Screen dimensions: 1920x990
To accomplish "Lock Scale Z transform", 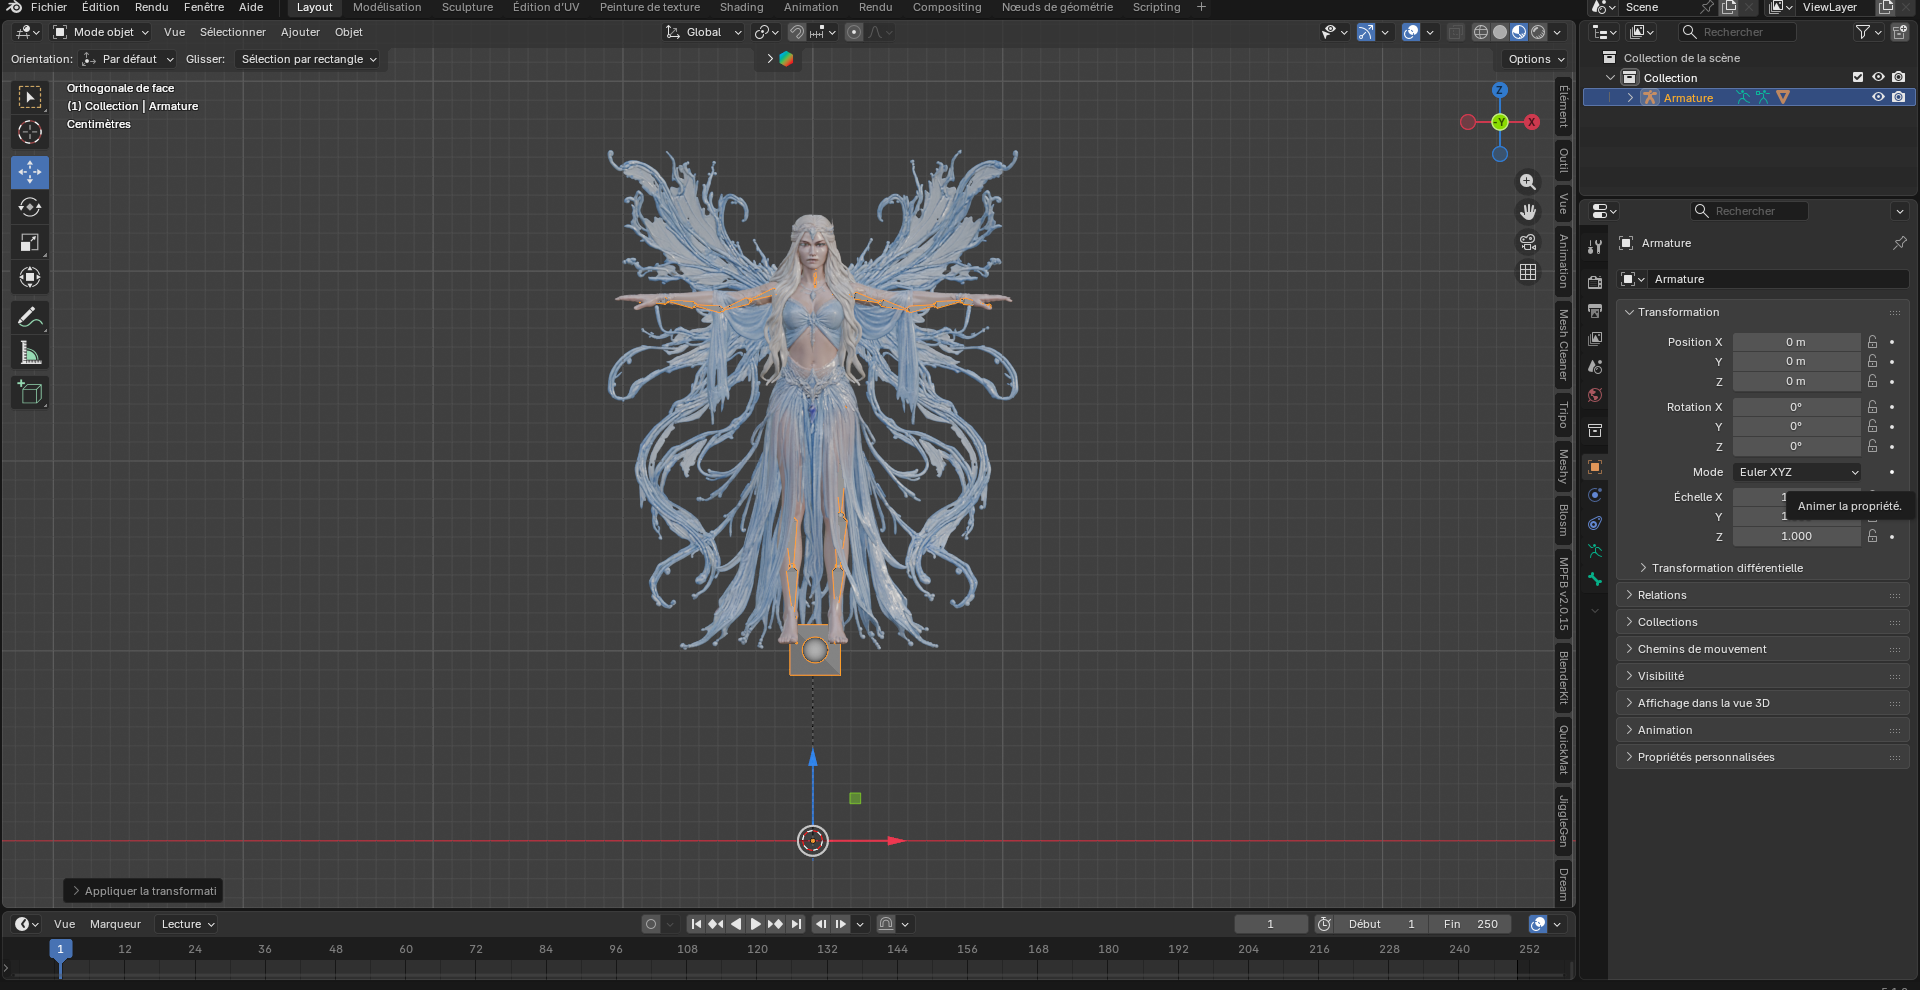I will [1872, 536].
